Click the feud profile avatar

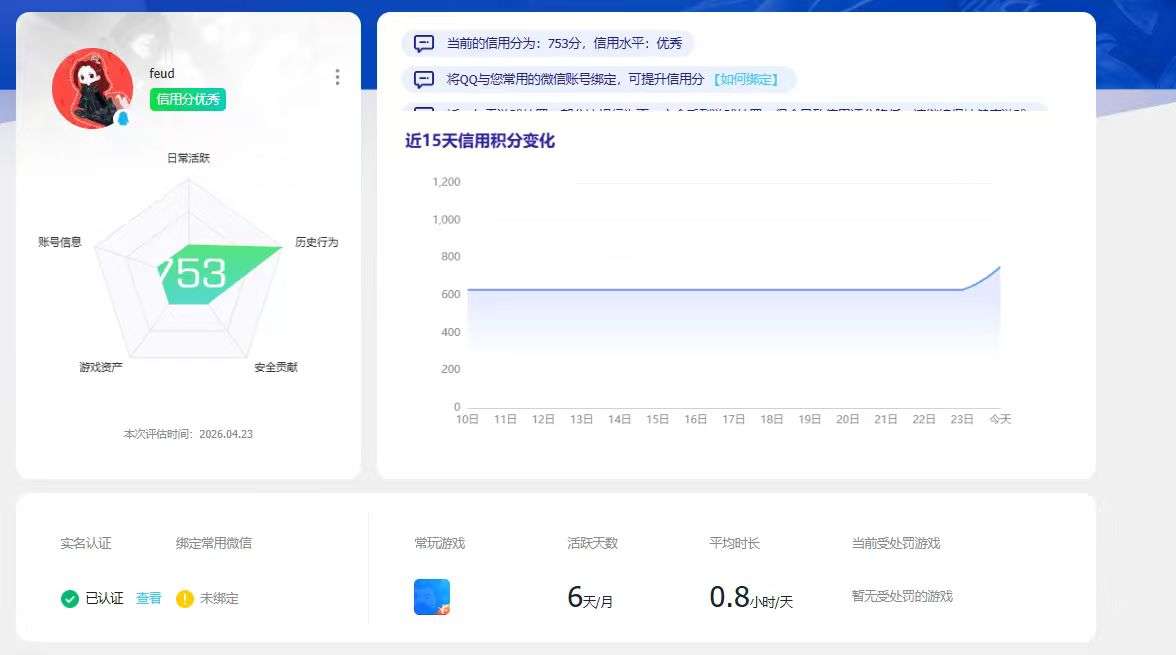point(92,89)
